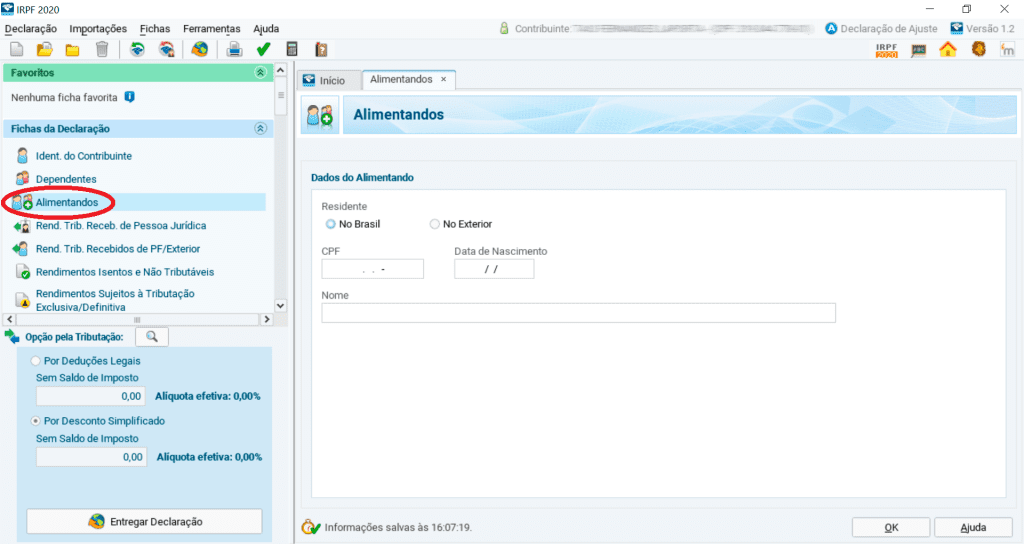The width and height of the screenshot is (1024, 544).
Task: Collapse the Fichas da Declaração panel
Action: tap(260, 129)
